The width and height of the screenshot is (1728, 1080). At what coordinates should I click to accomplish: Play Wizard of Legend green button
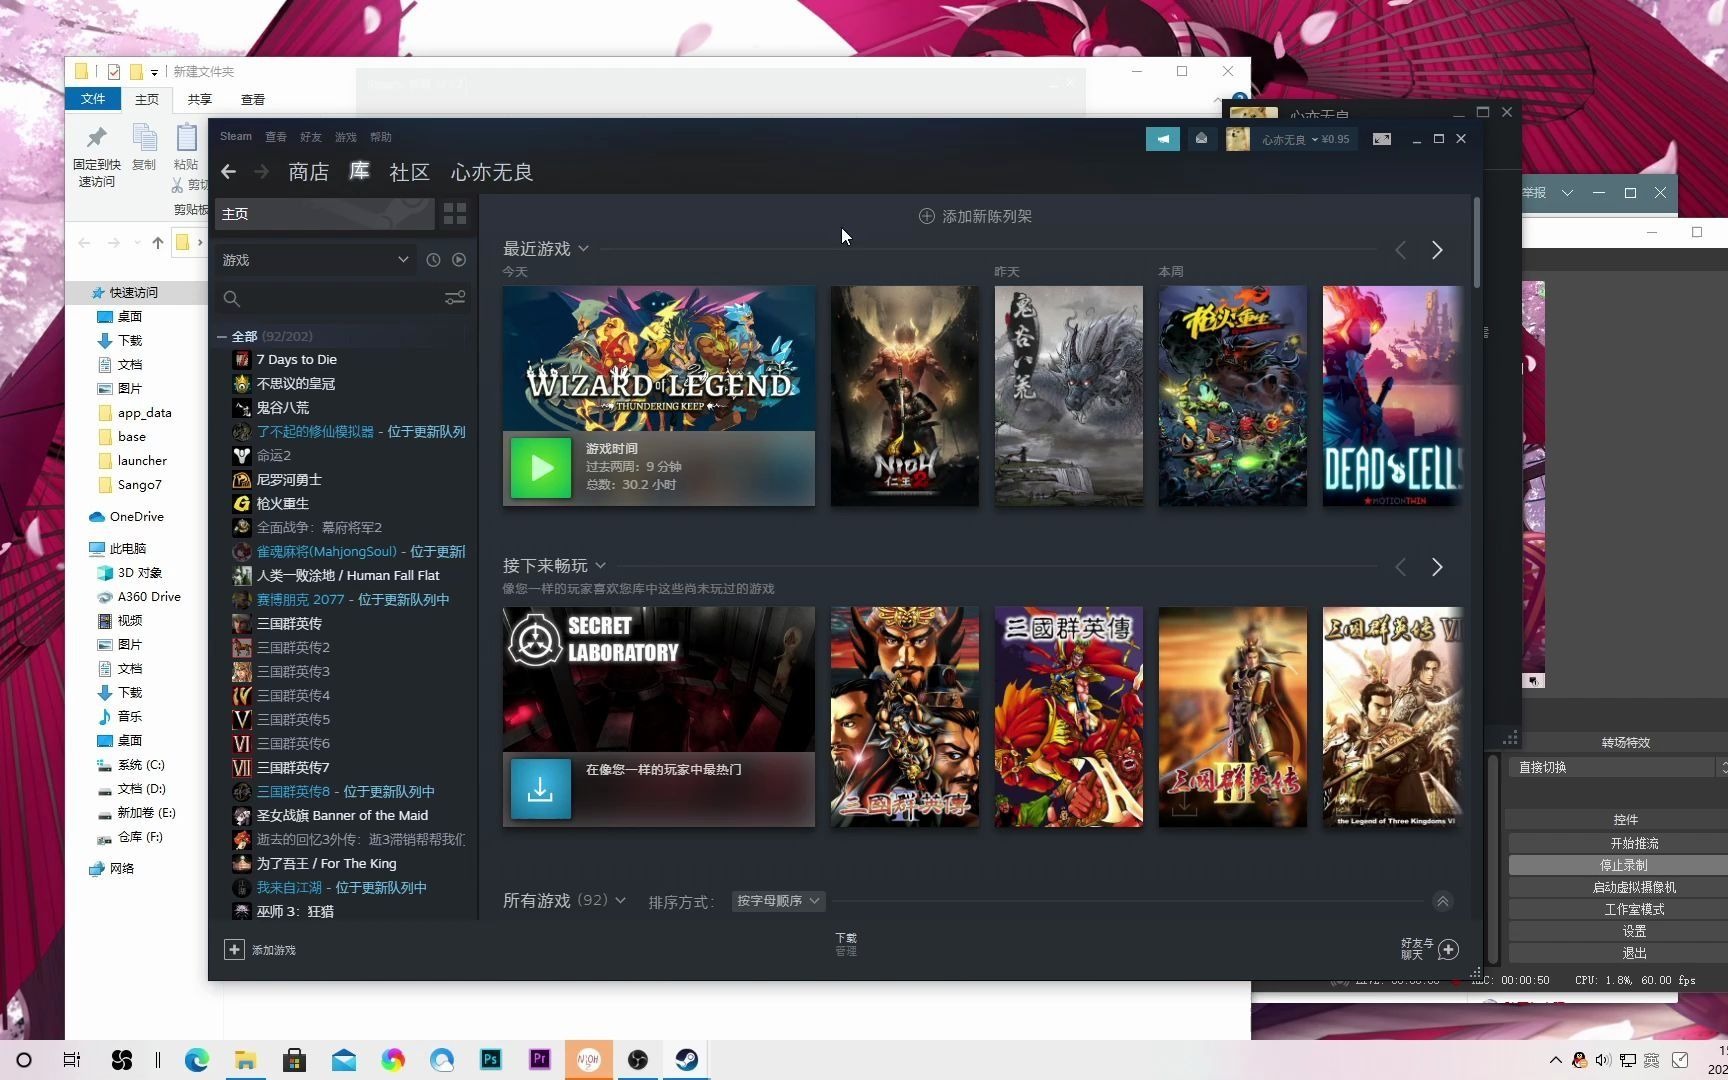pos(541,467)
